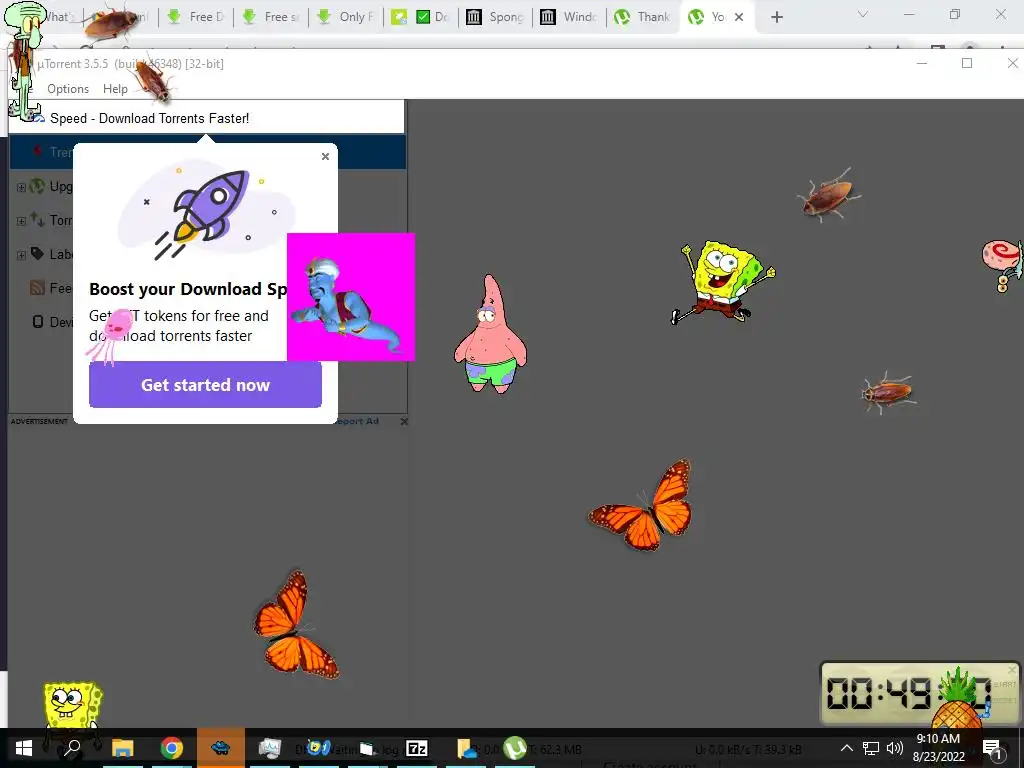Screen dimensions: 1024x768
Task: Open the Options menu in µTorrent
Action: point(68,89)
